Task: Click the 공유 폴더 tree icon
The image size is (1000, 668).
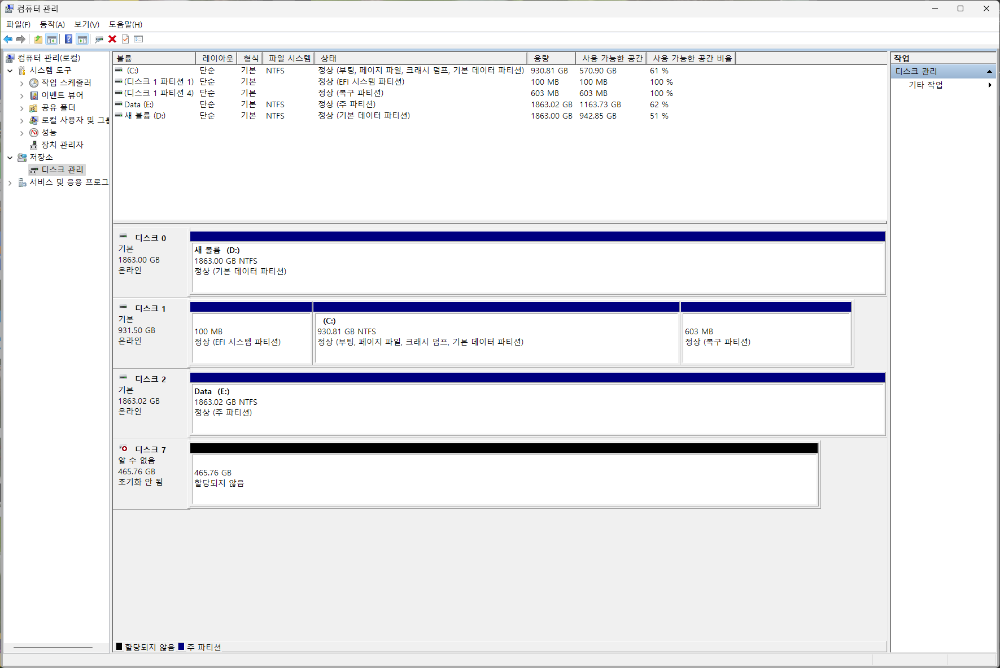Action: coord(34,108)
